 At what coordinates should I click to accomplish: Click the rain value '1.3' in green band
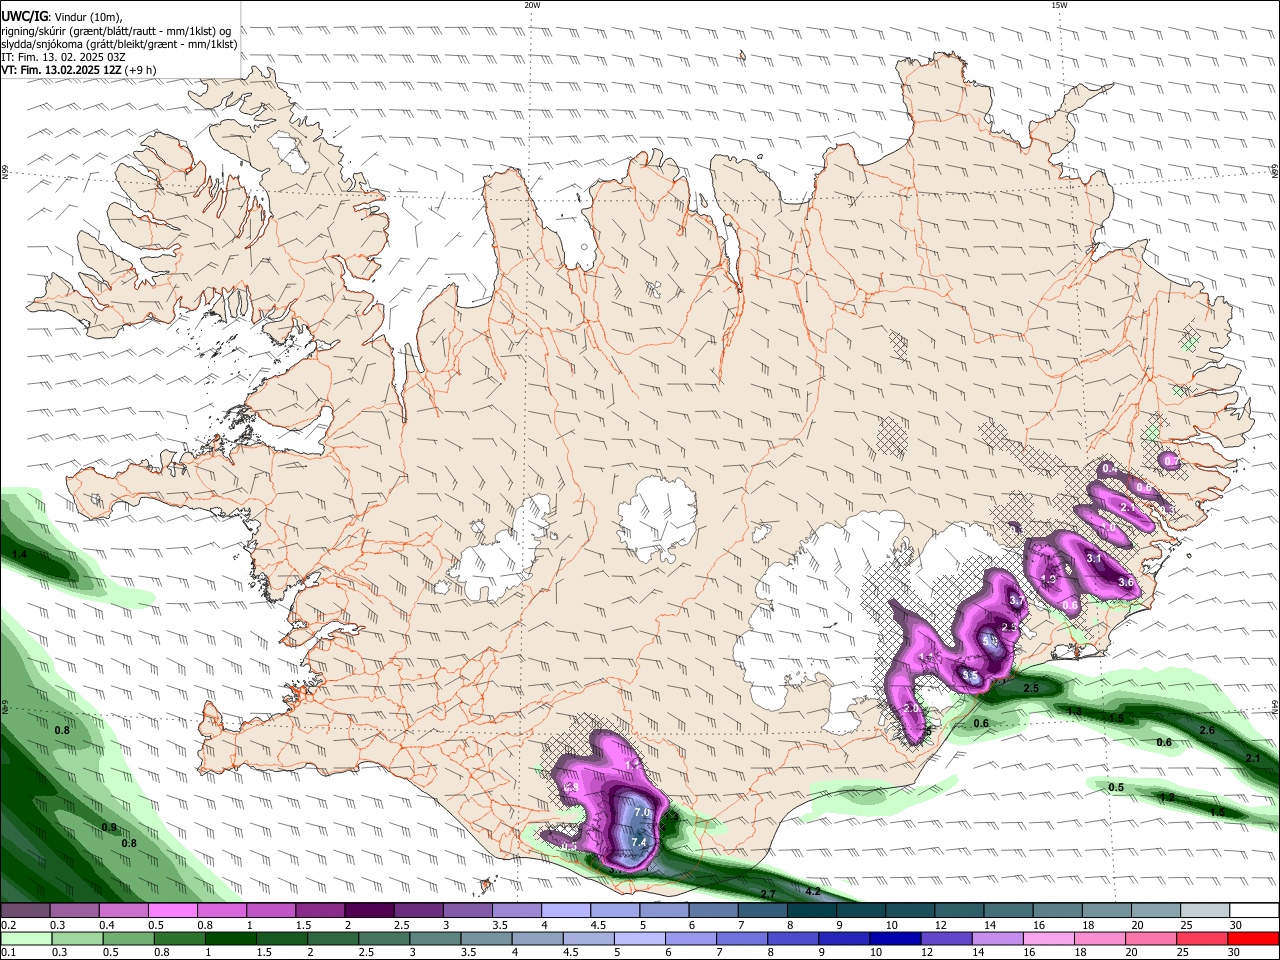pos(1075,712)
